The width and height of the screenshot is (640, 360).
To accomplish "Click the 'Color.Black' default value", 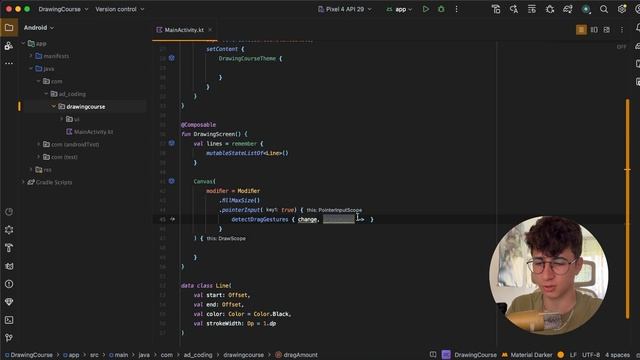I will click(x=271, y=314).
